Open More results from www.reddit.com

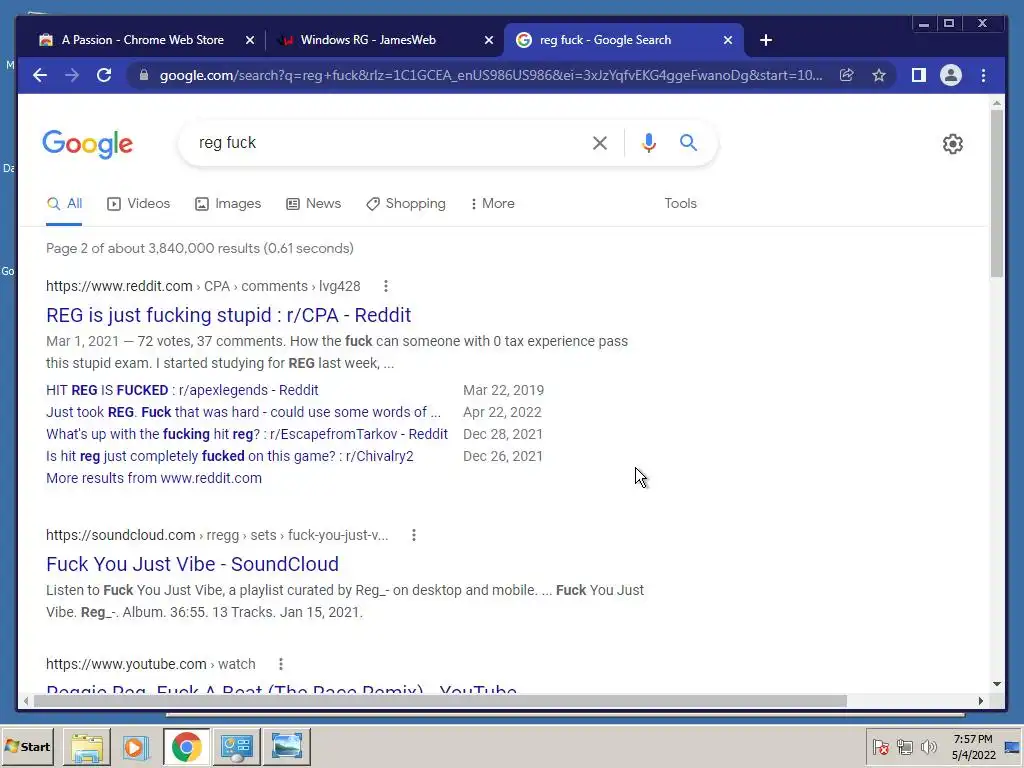point(153,478)
